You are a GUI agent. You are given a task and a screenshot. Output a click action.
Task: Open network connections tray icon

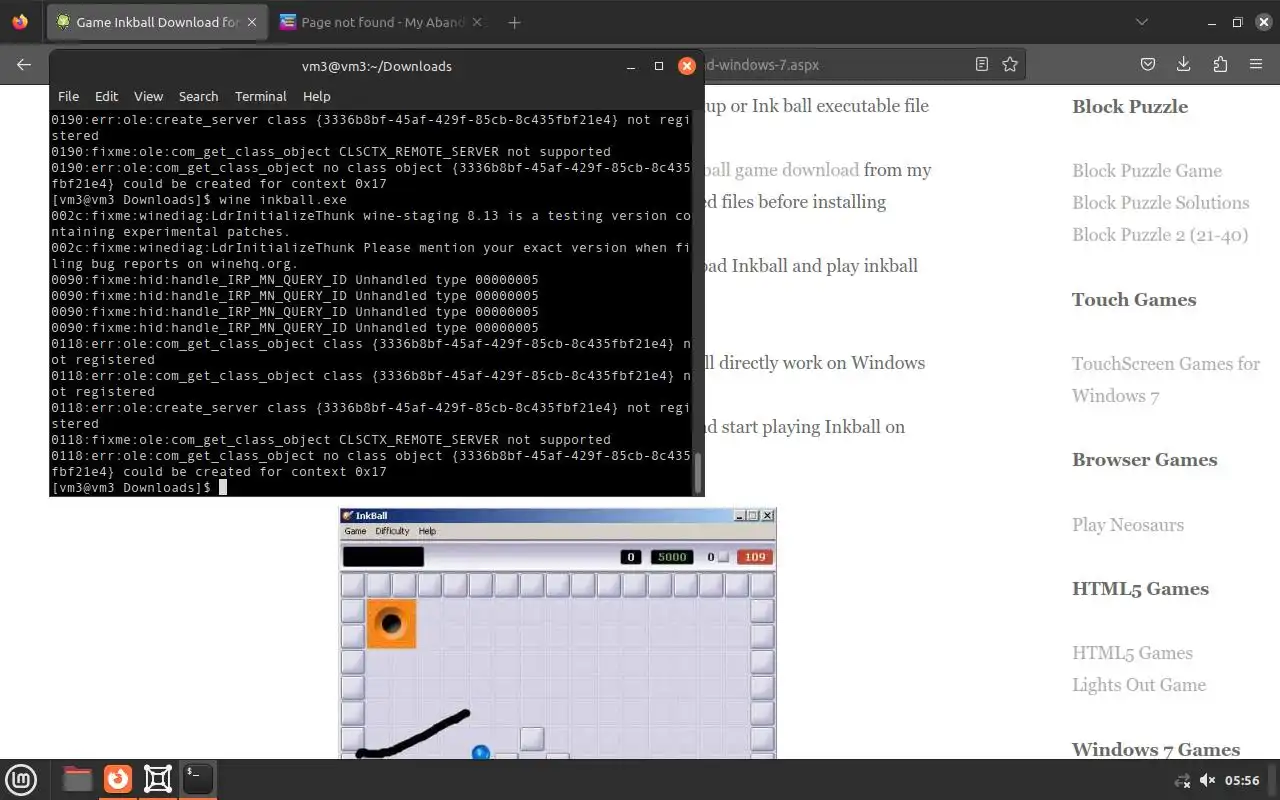[x=1182, y=780]
